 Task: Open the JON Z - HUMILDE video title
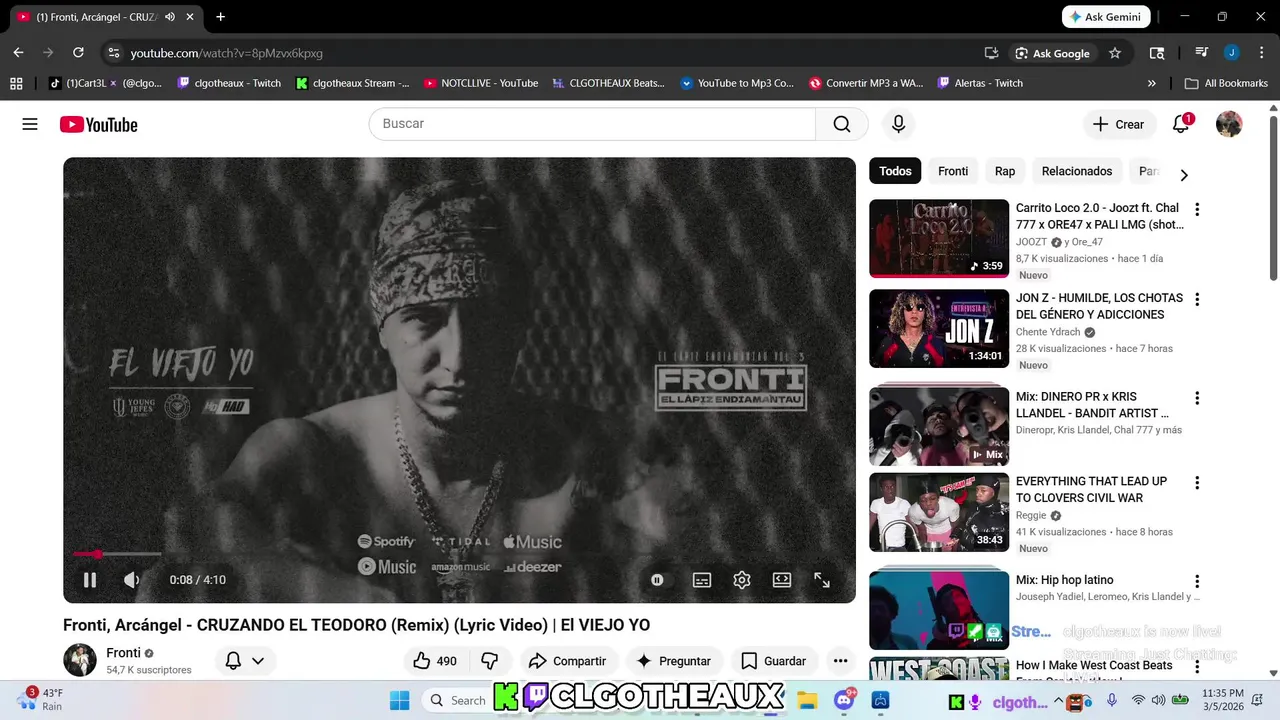[1099, 306]
